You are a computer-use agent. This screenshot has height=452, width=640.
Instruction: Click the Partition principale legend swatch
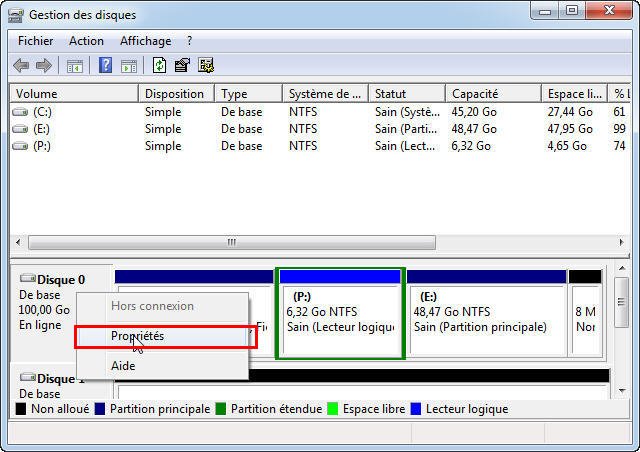click(x=100, y=409)
